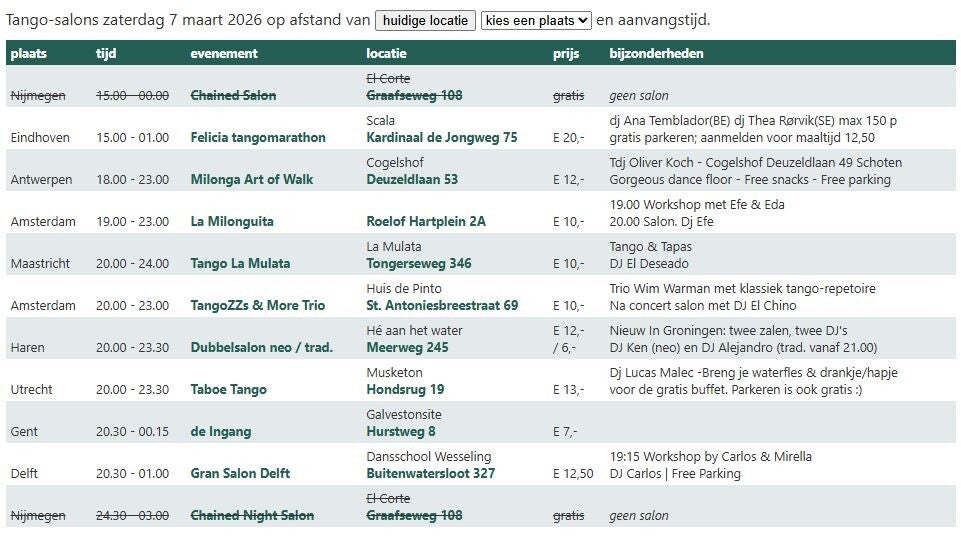Click the 'Tango & Tapas' details text

(650, 246)
